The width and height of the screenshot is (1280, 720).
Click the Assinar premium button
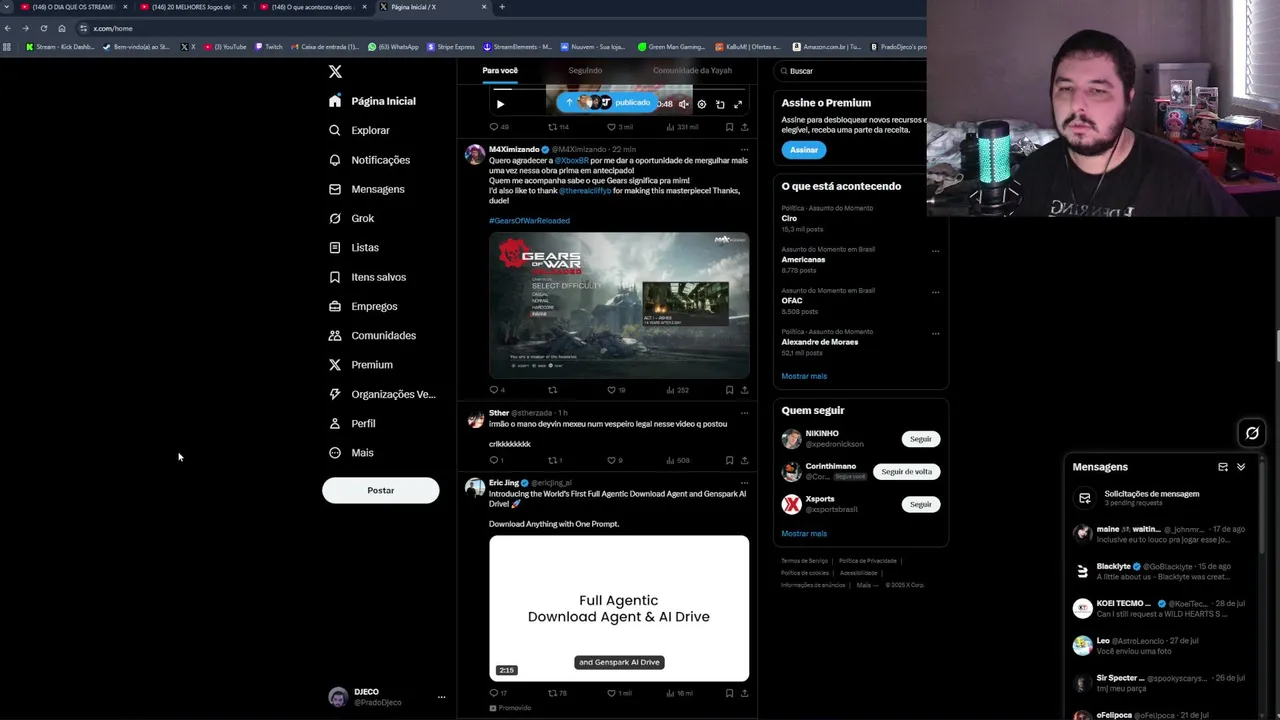[x=804, y=150]
